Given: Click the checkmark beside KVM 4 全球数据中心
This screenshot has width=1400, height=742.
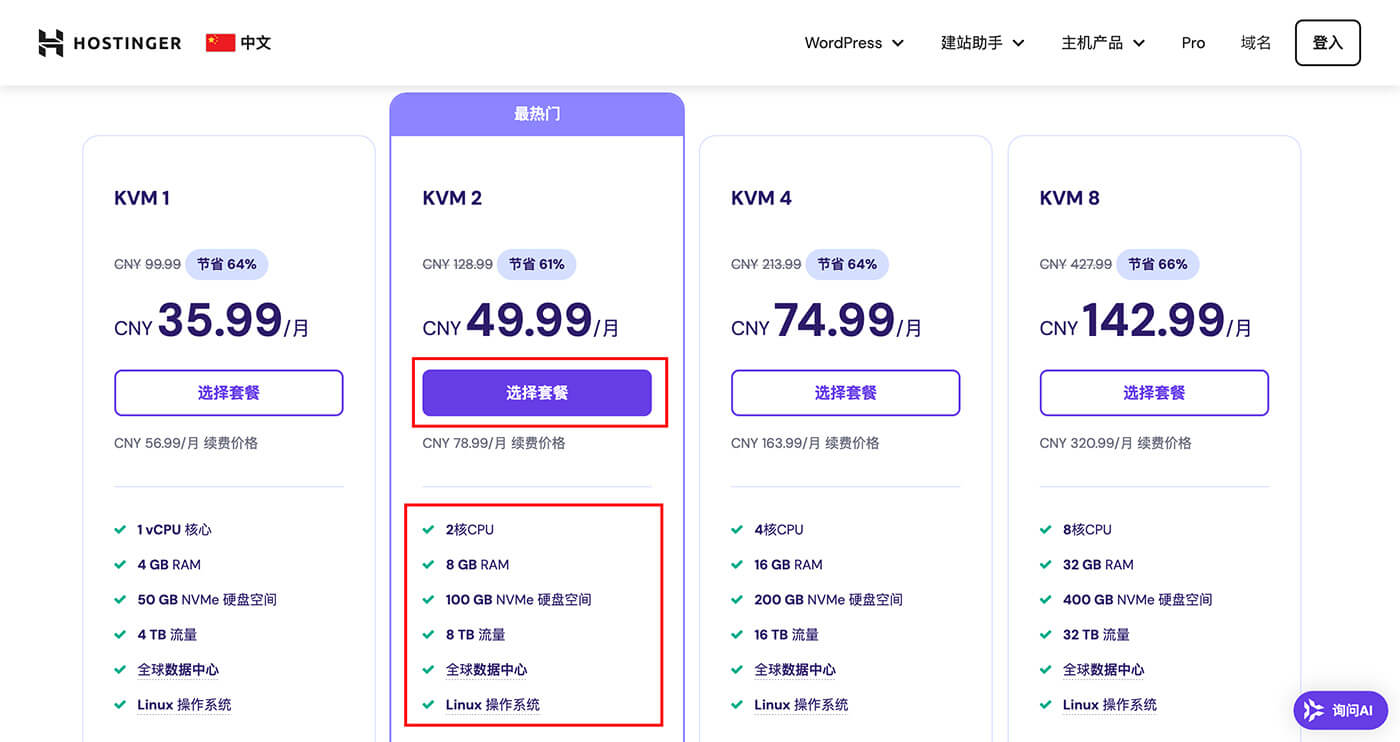Looking at the screenshot, I should 737,670.
